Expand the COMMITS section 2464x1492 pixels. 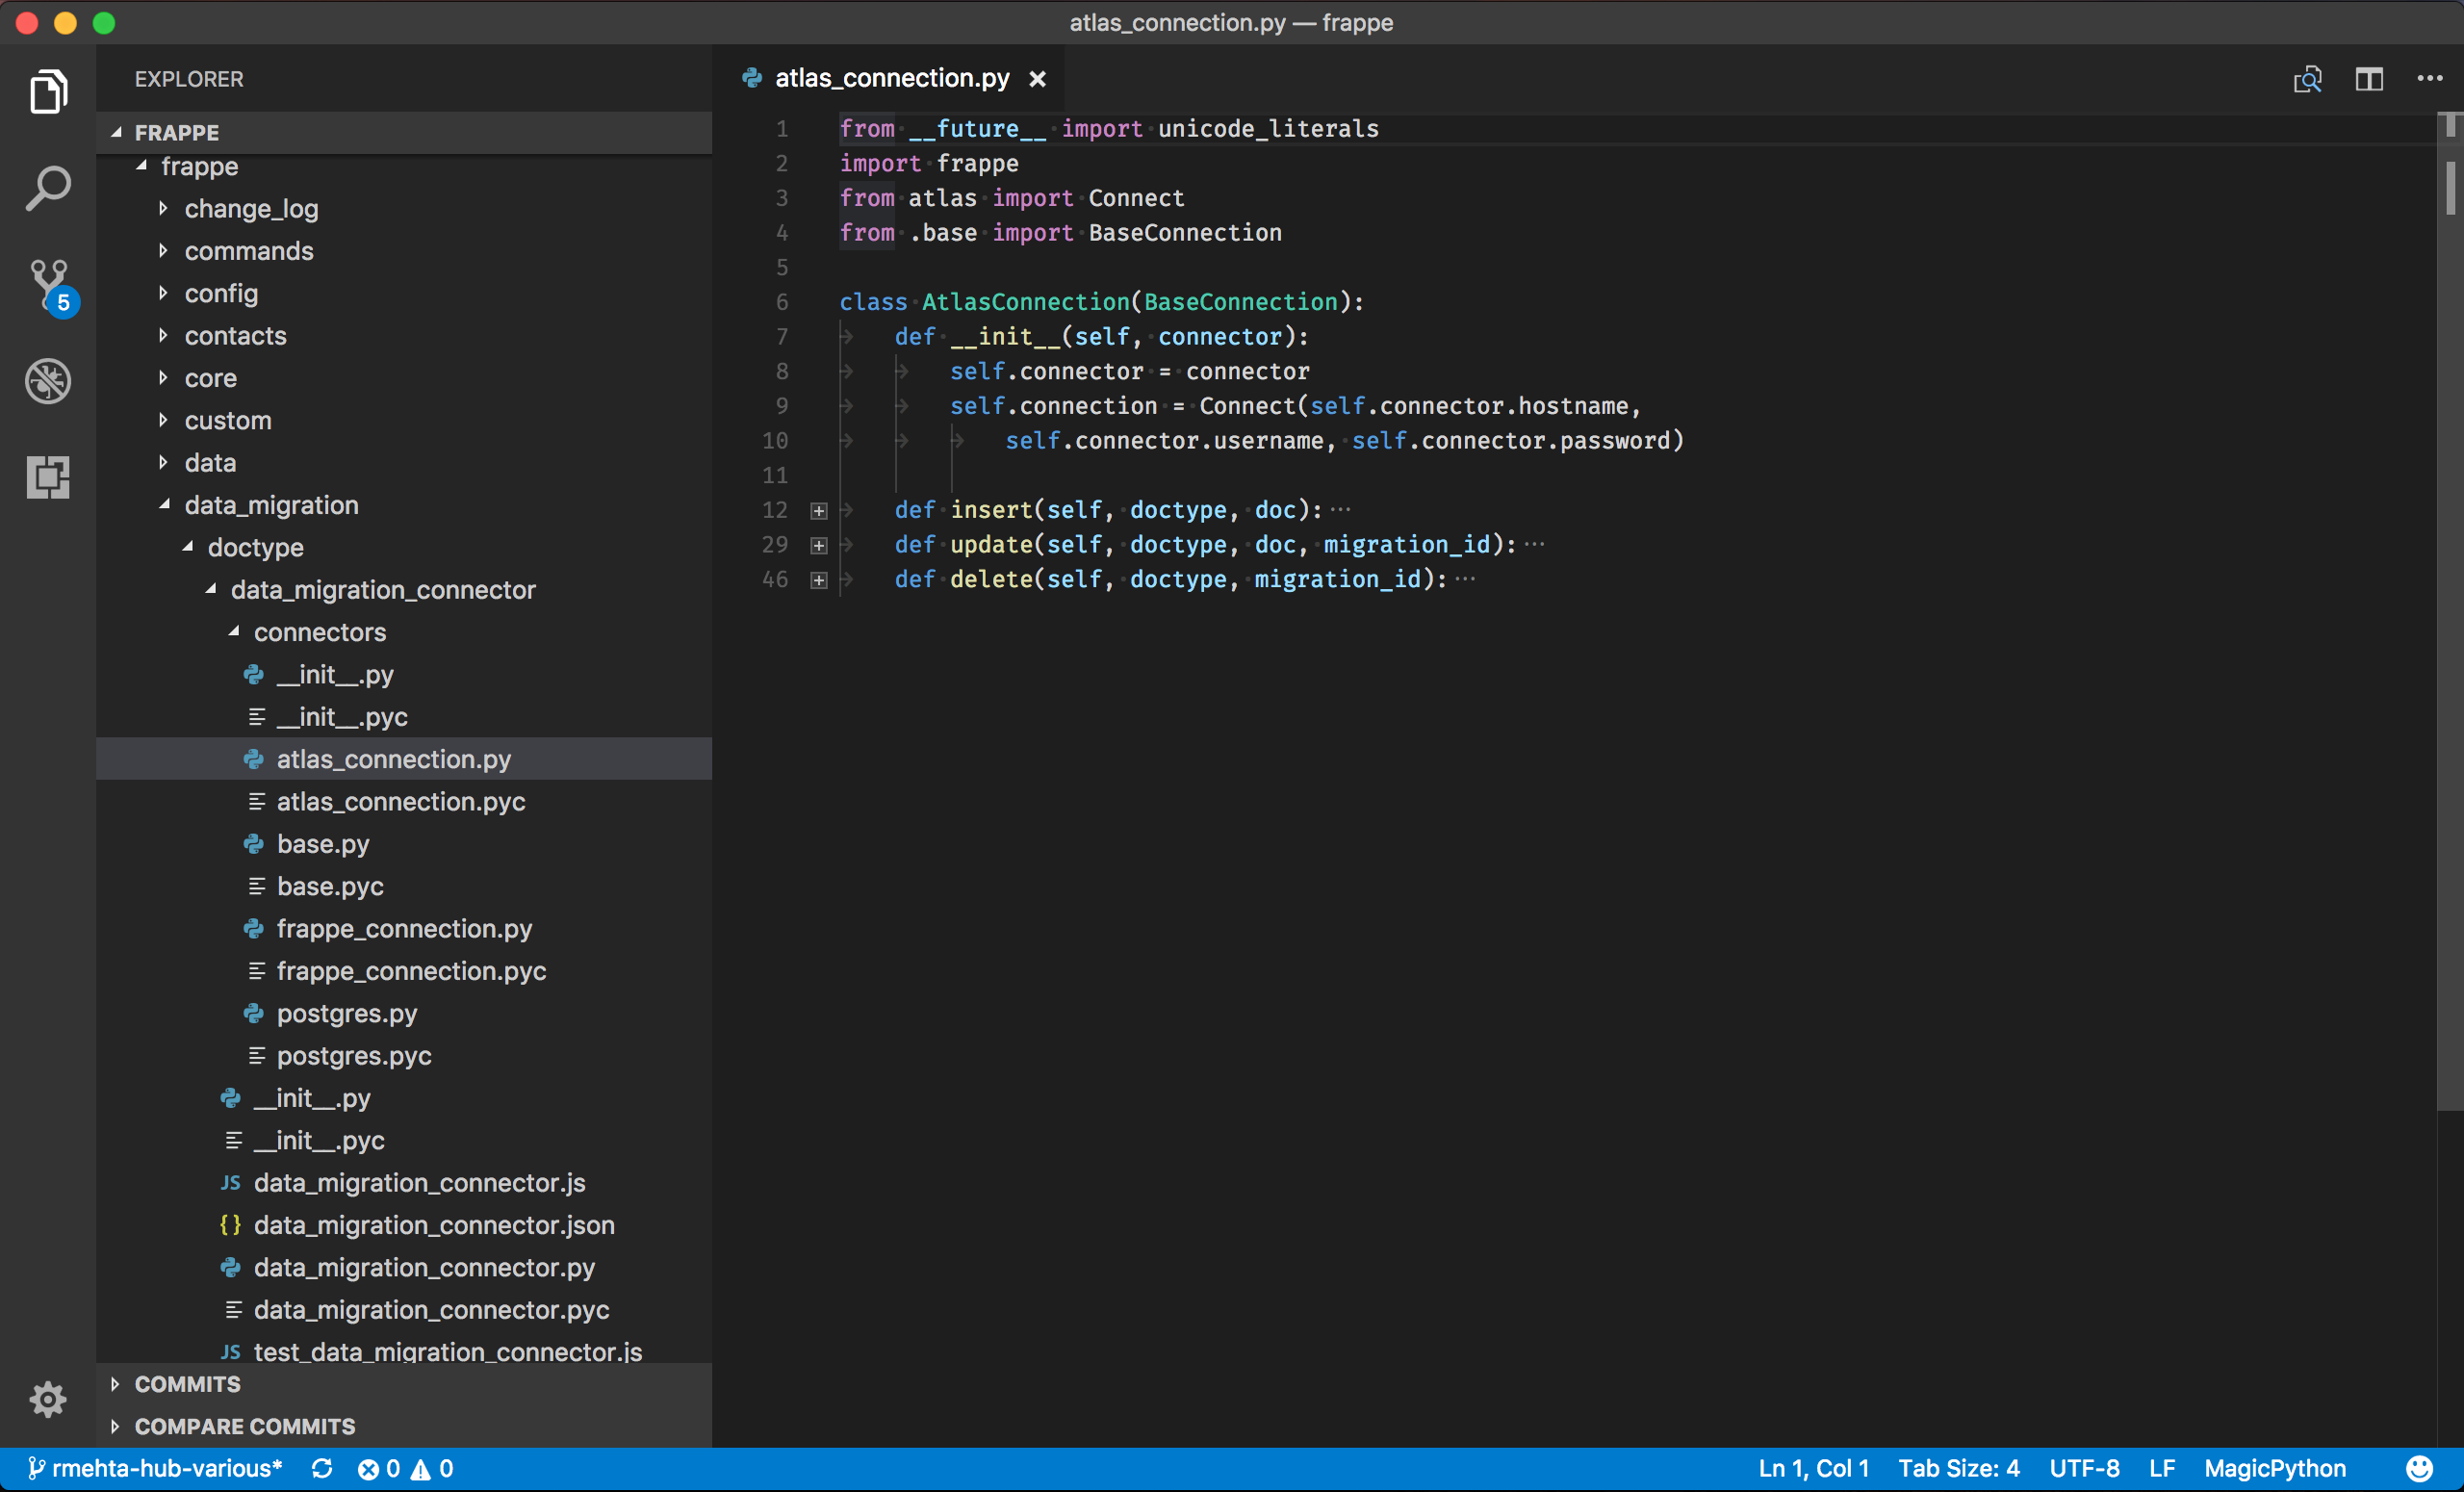(187, 1384)
